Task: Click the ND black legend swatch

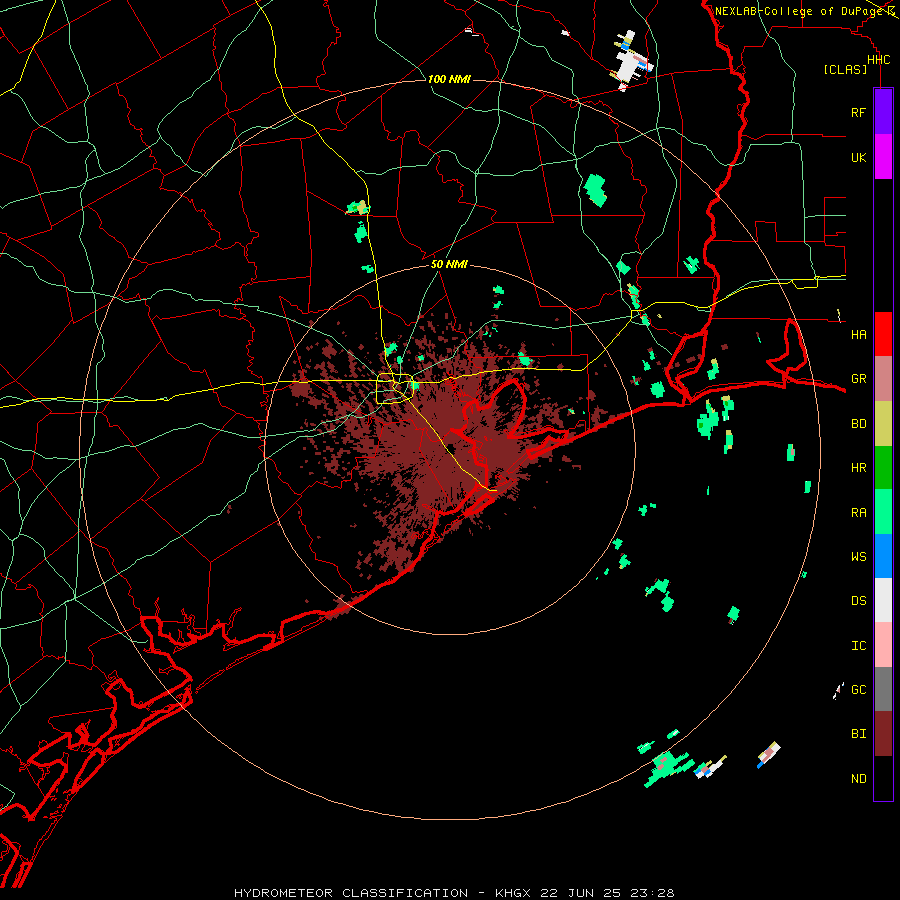Action: pos(883,778)
